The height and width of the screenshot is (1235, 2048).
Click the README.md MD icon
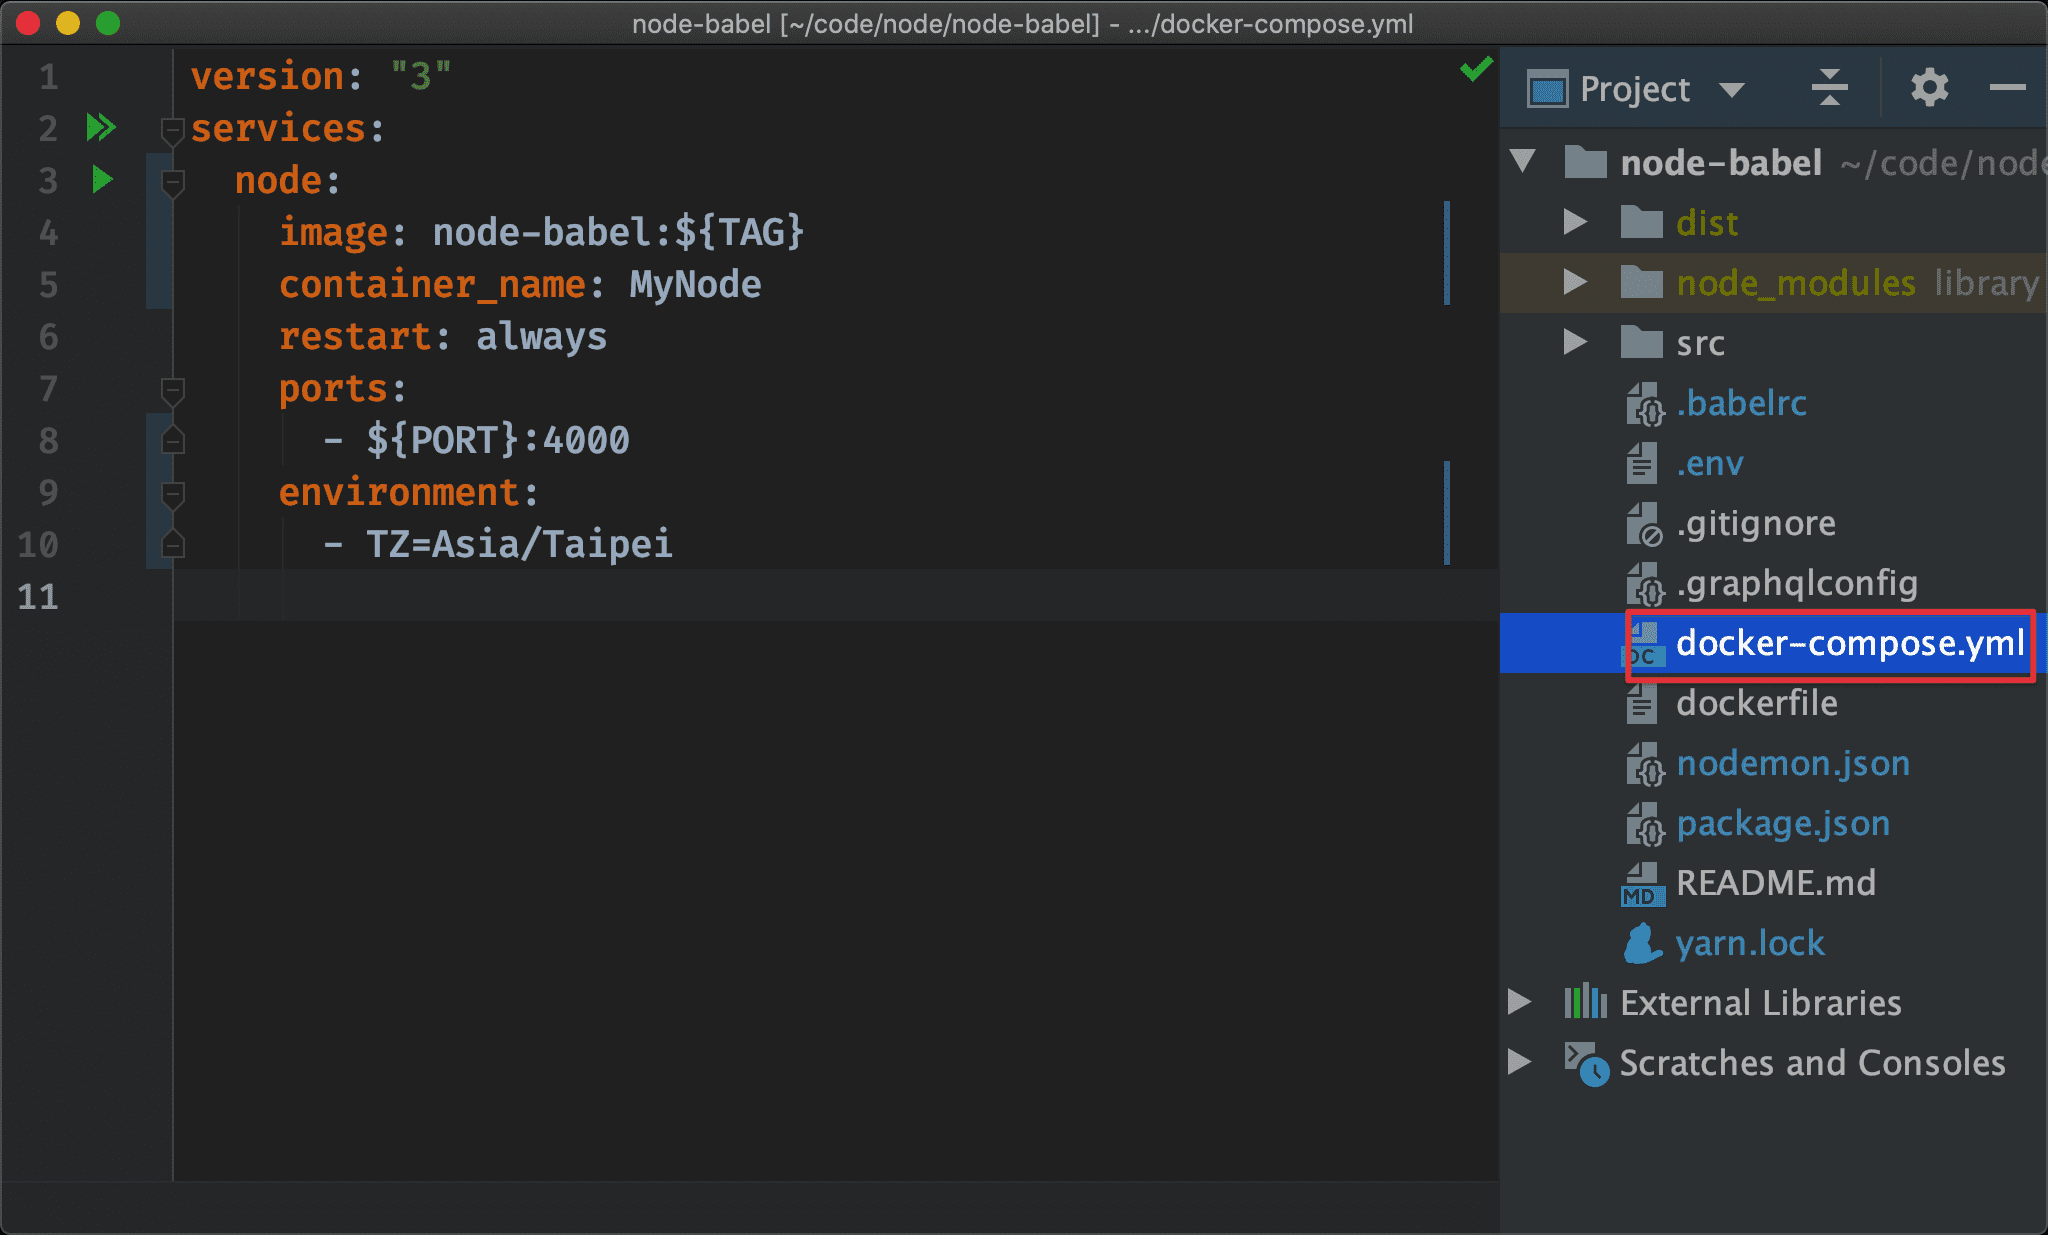[1643, 884]
